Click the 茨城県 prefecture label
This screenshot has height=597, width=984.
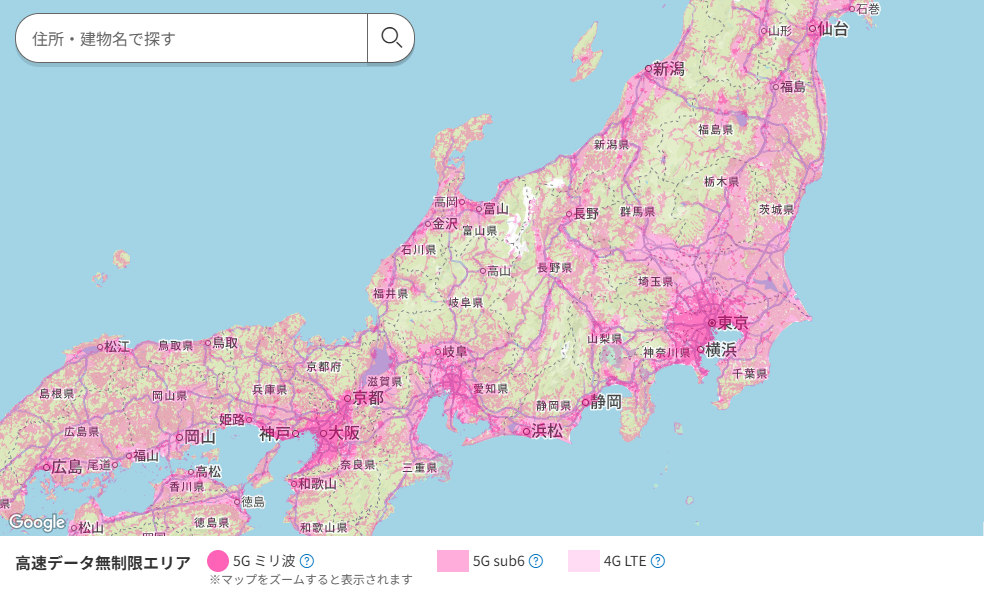coord(777,209)
